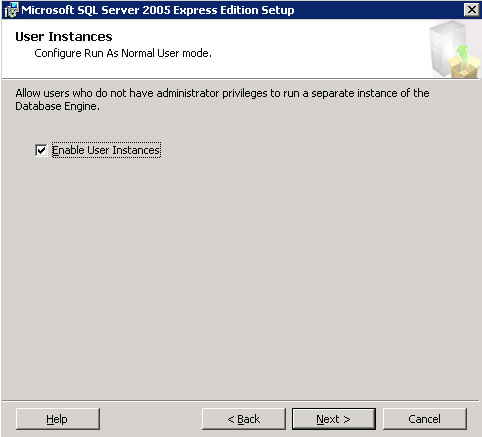Click the server tower graphic in header
The width and height of the screenshot is (482, 437).
[x=448, y=48]
